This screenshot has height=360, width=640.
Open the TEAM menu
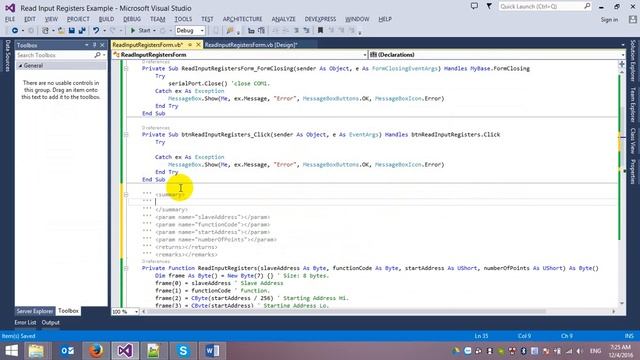(158, 19)
